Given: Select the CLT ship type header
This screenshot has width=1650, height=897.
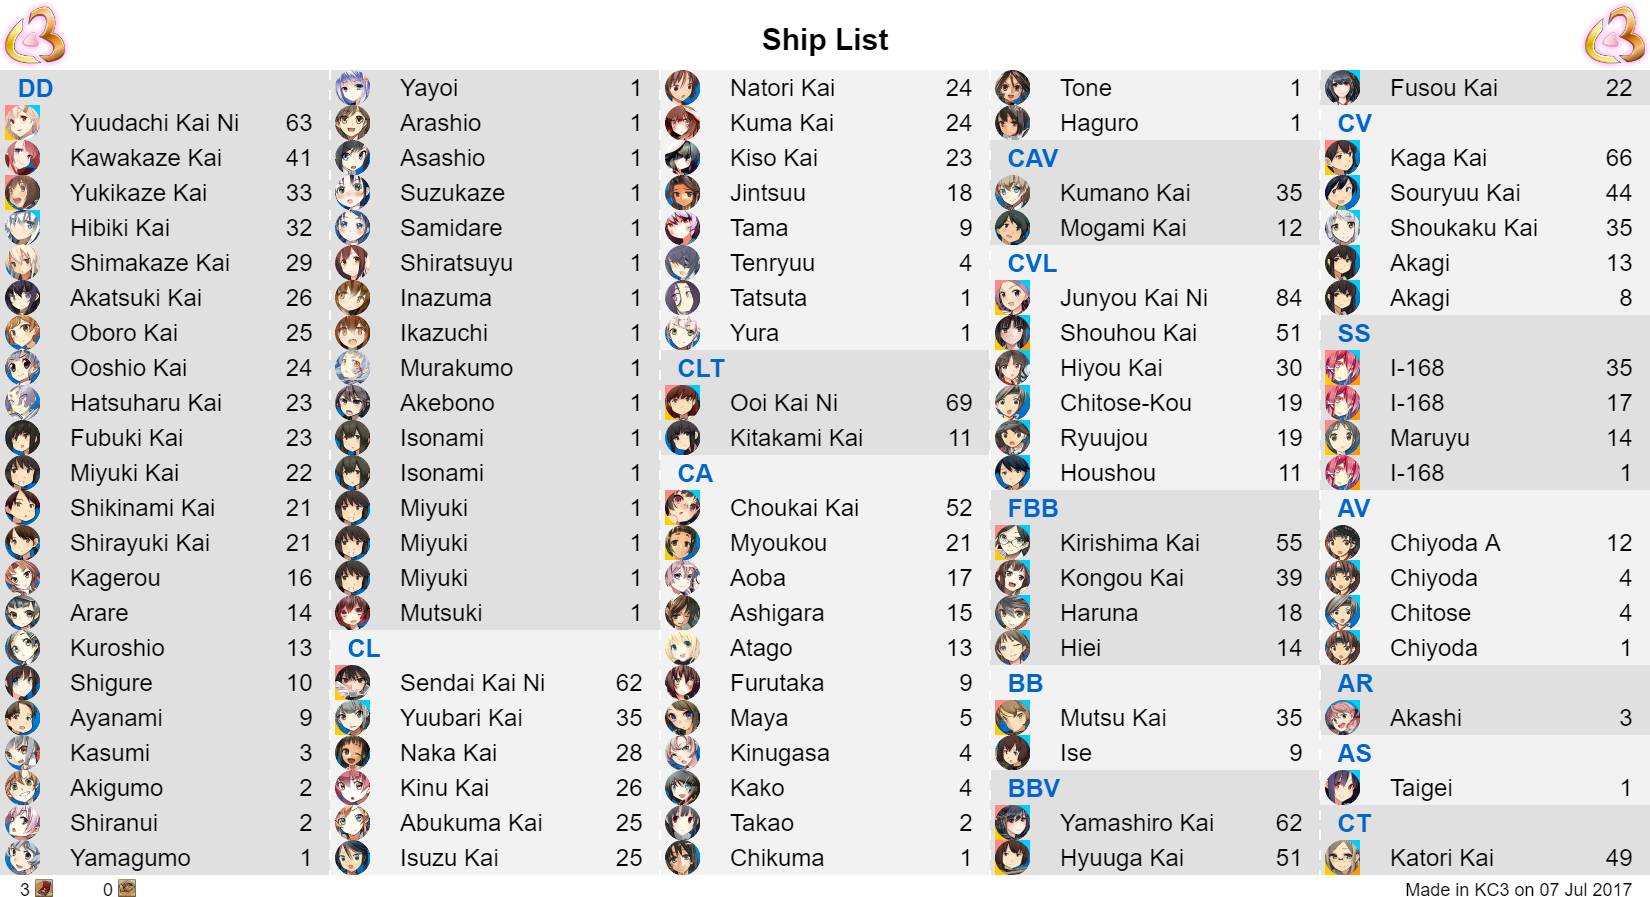Looking at the screenshot, I should tap(701, 368).
